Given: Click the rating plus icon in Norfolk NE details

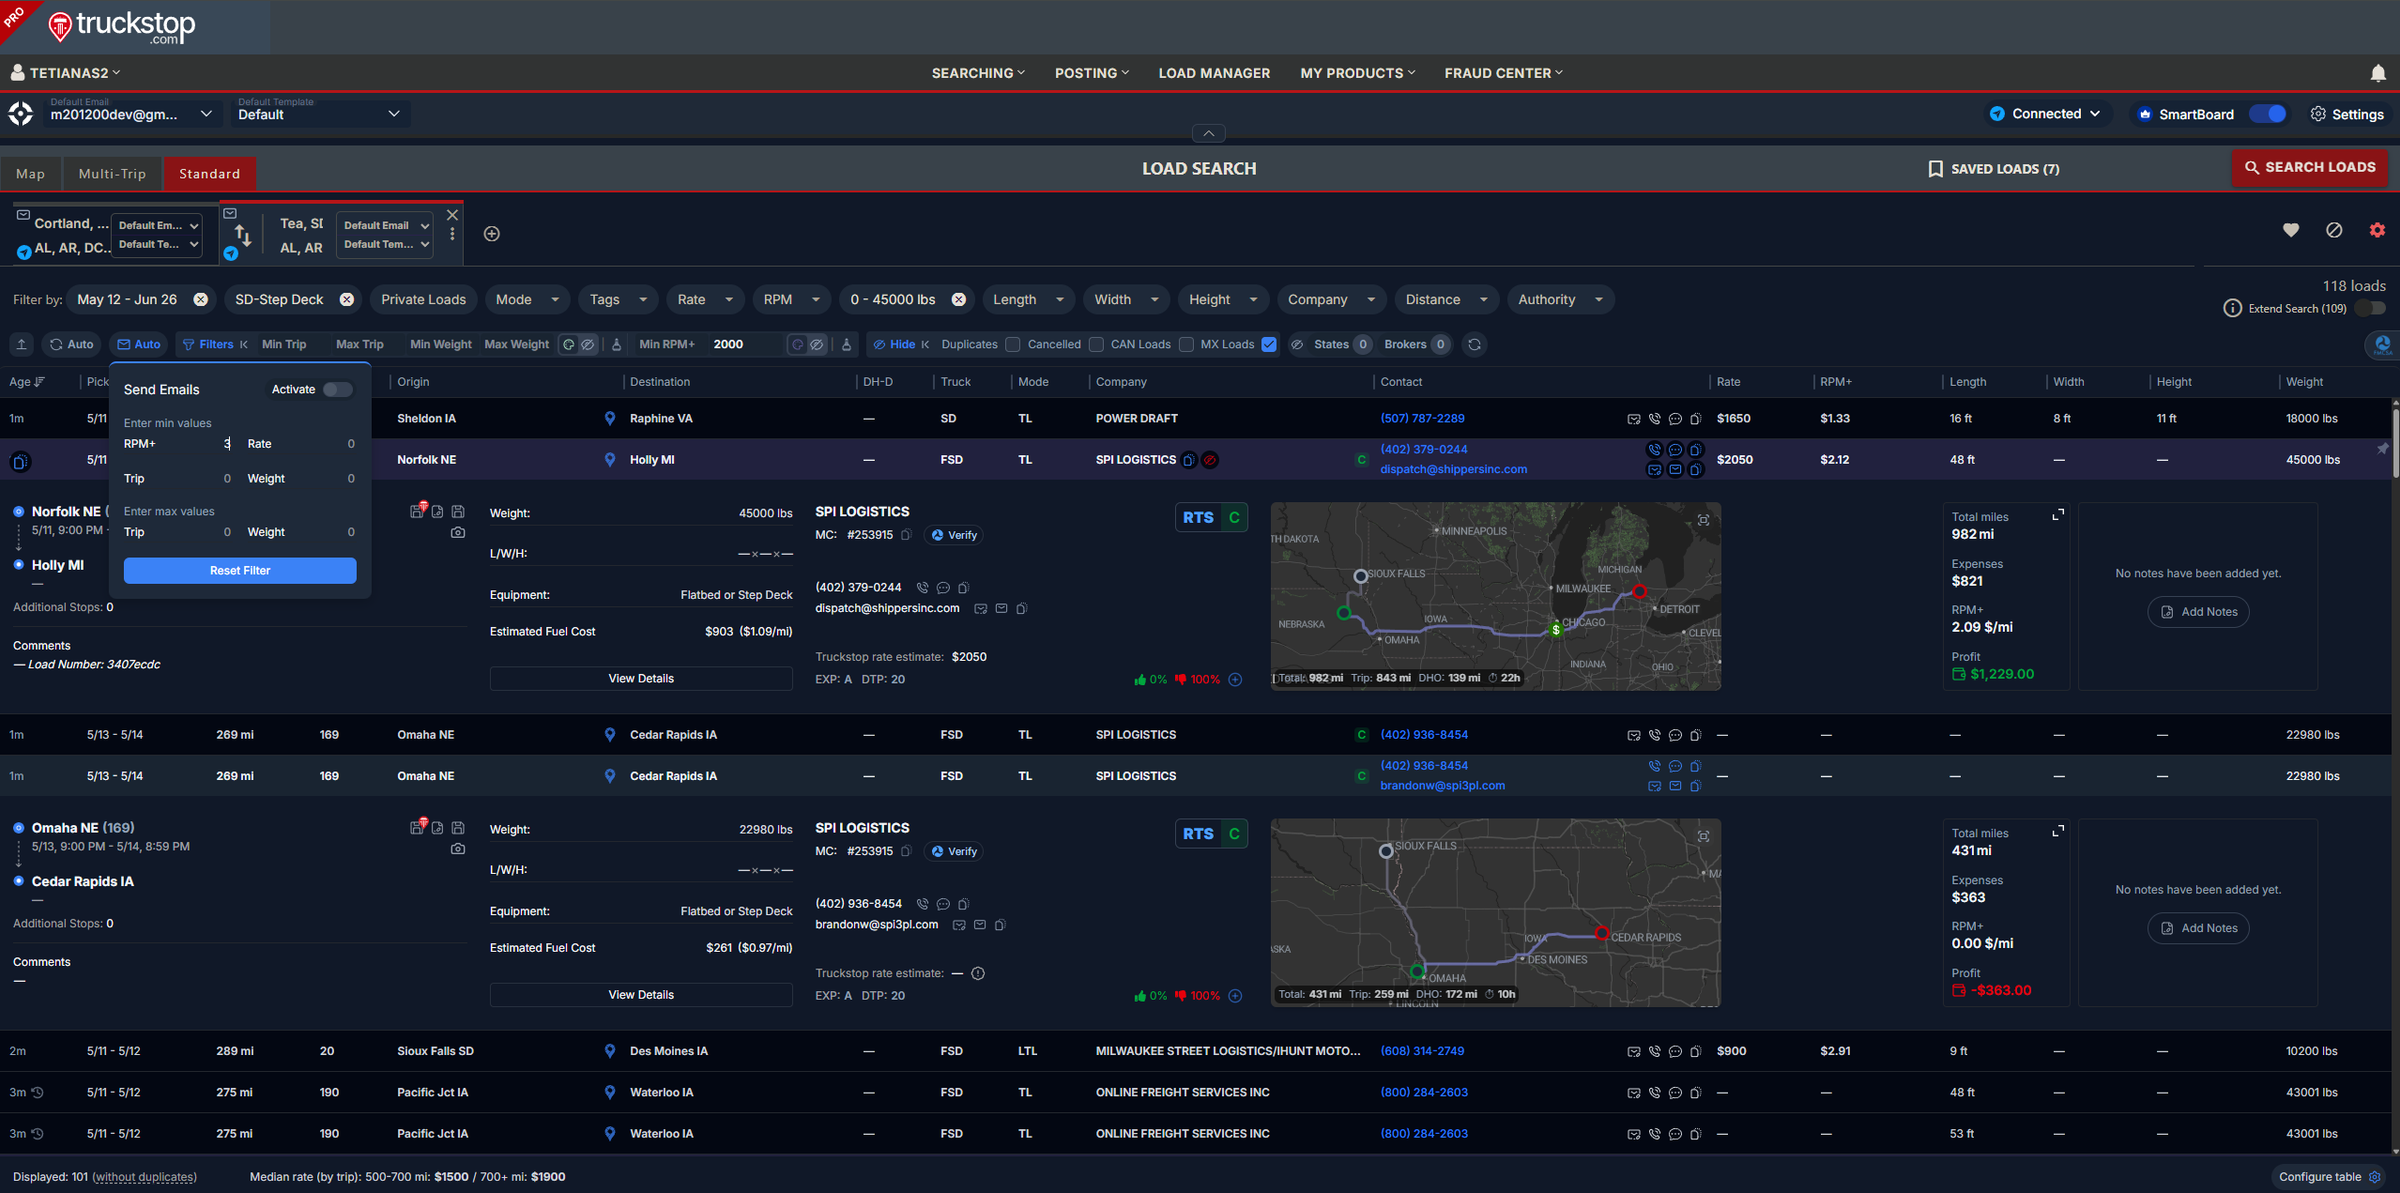Looking at the screenshot, I should 1236,680.
